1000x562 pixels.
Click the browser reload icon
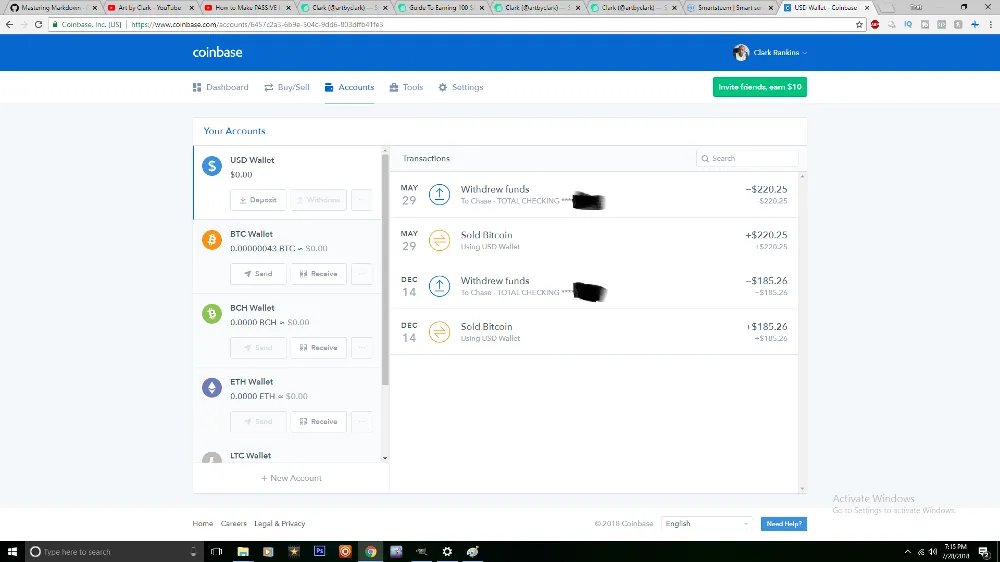pyautogui.click(x=38, y=24)
